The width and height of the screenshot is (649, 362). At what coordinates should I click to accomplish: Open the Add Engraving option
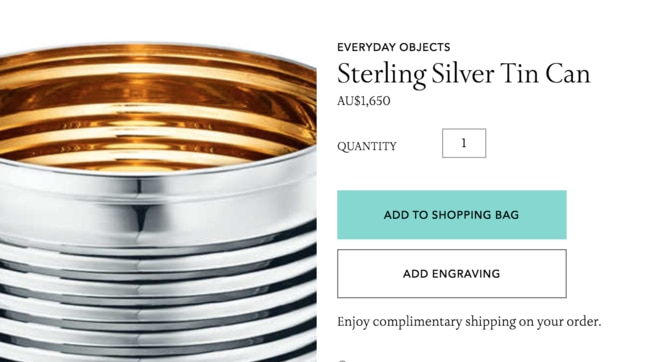coord(452,273)
